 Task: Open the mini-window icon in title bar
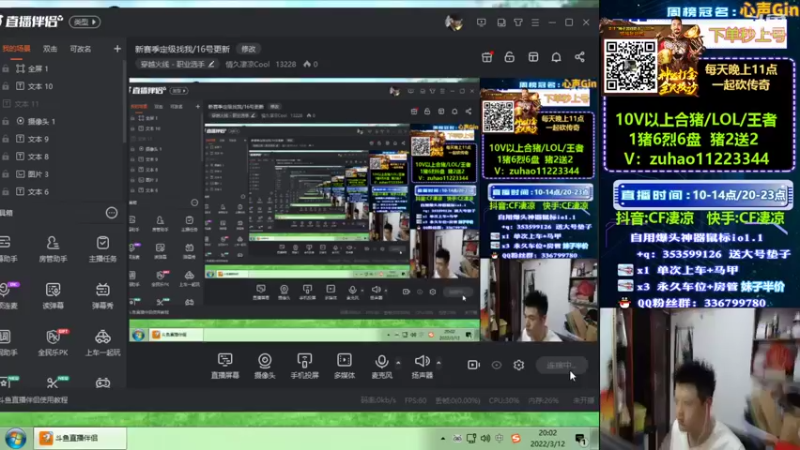(501, 22)
